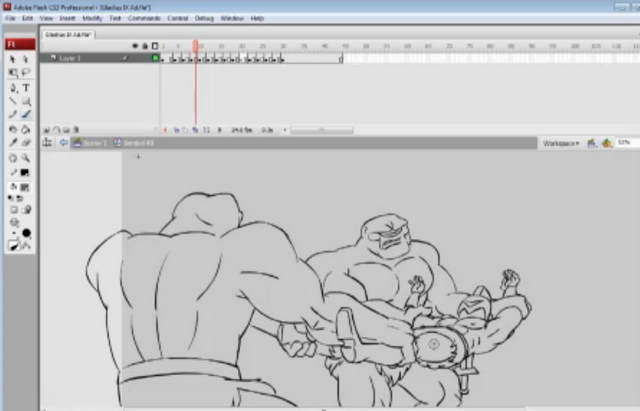Click the Insert Layer Folder icon
The width and height of the screenshot is (640, 411).
(x=66, y=130)
